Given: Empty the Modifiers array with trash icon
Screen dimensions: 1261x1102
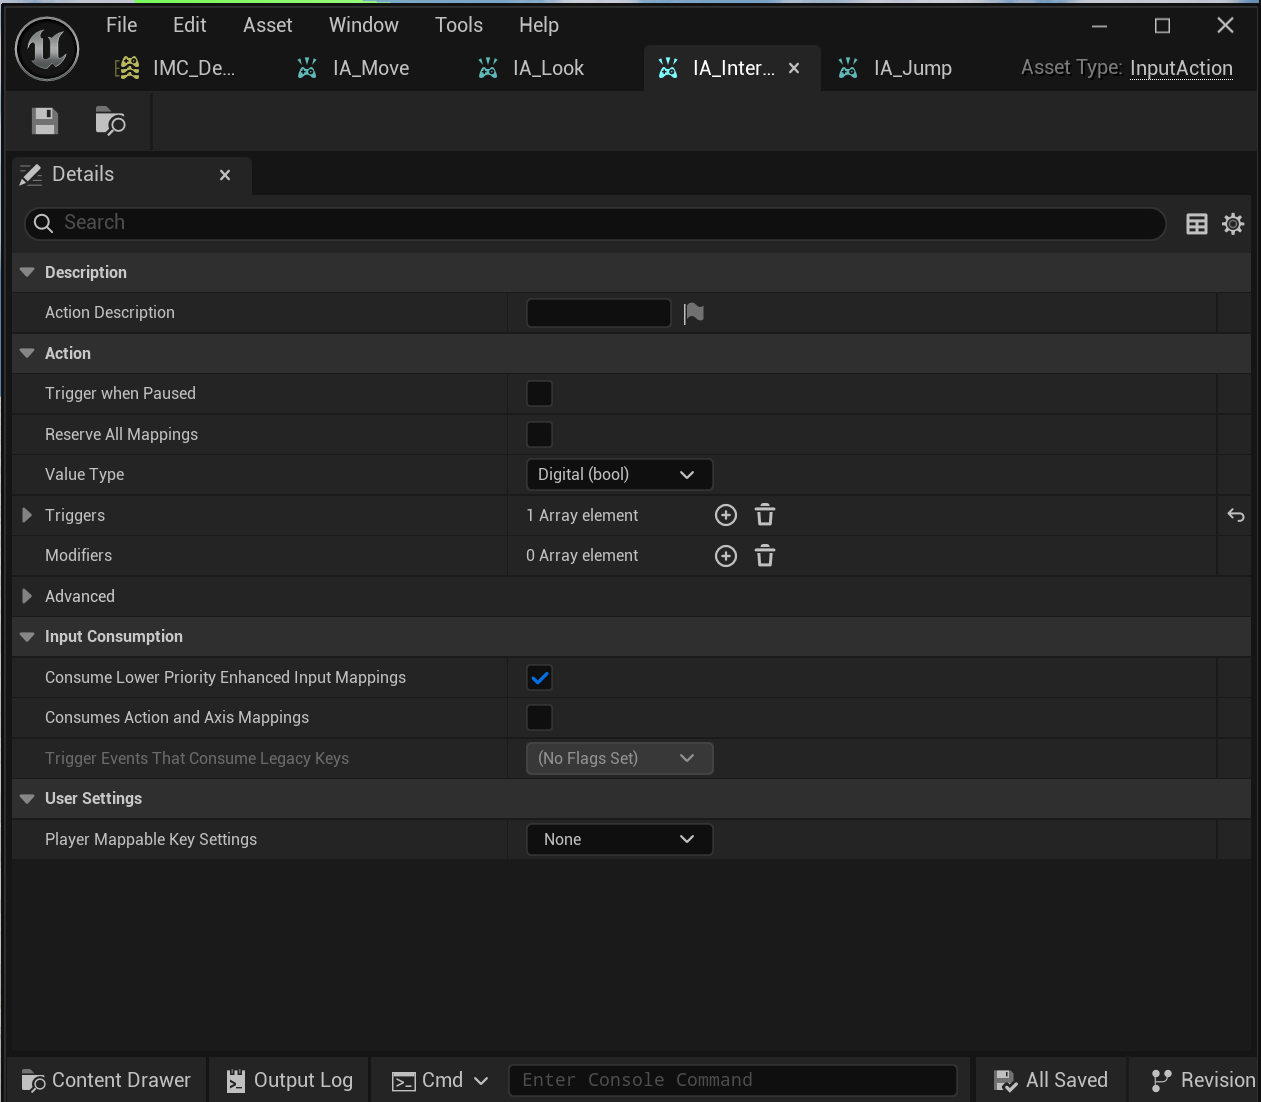Looking at the screenshot, I should click(x=765, y=556).
